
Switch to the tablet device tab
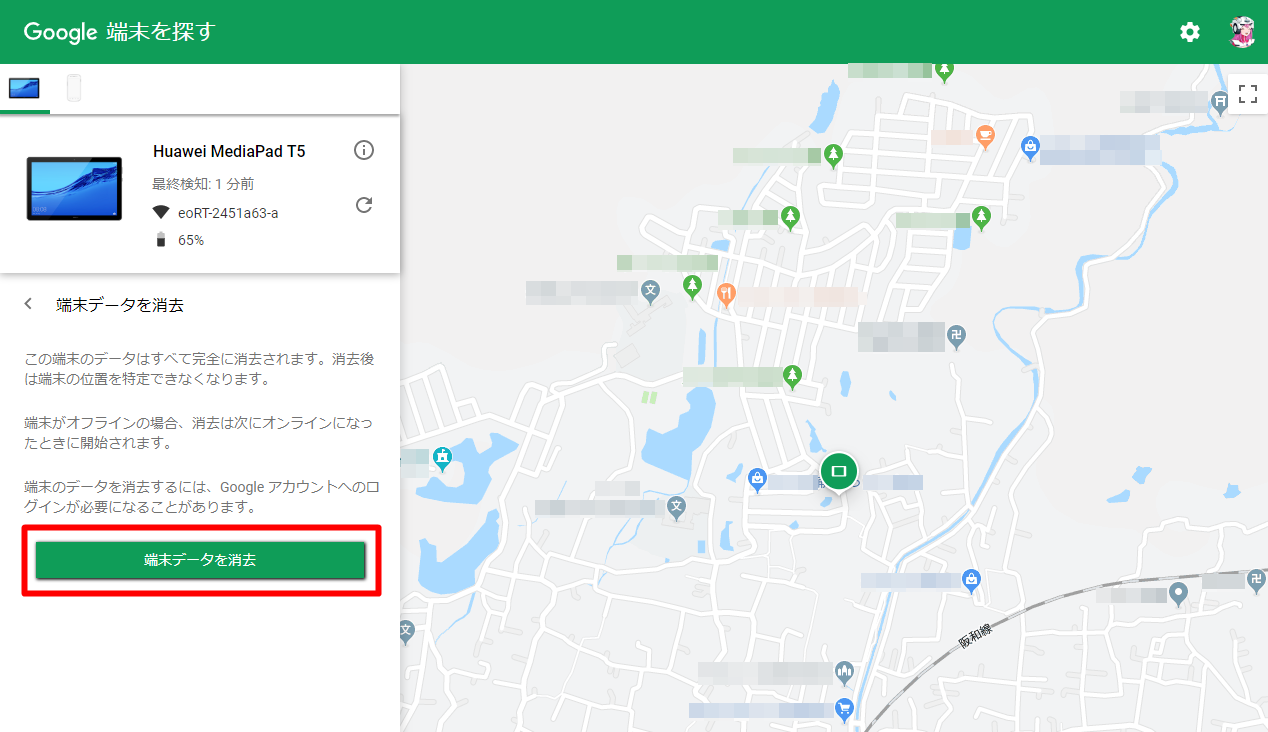[x=25, y=89]
